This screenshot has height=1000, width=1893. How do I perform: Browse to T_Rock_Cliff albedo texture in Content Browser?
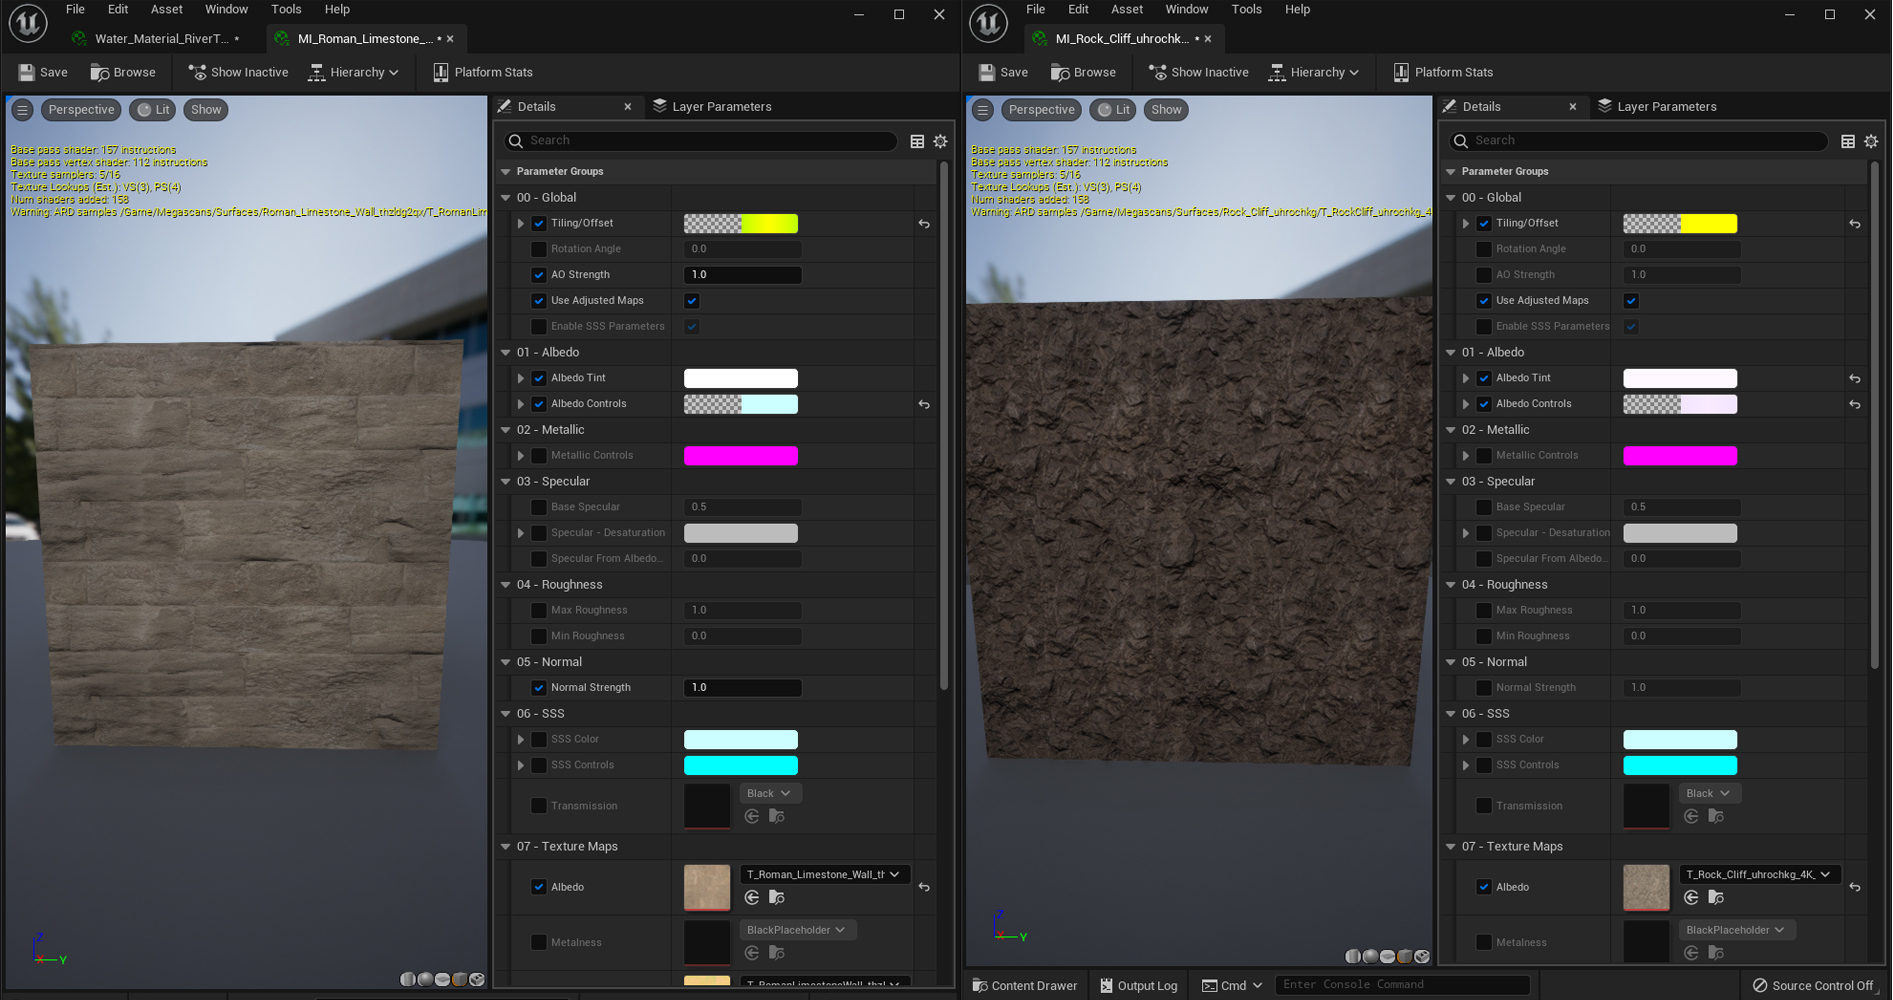click(1716, 898)
